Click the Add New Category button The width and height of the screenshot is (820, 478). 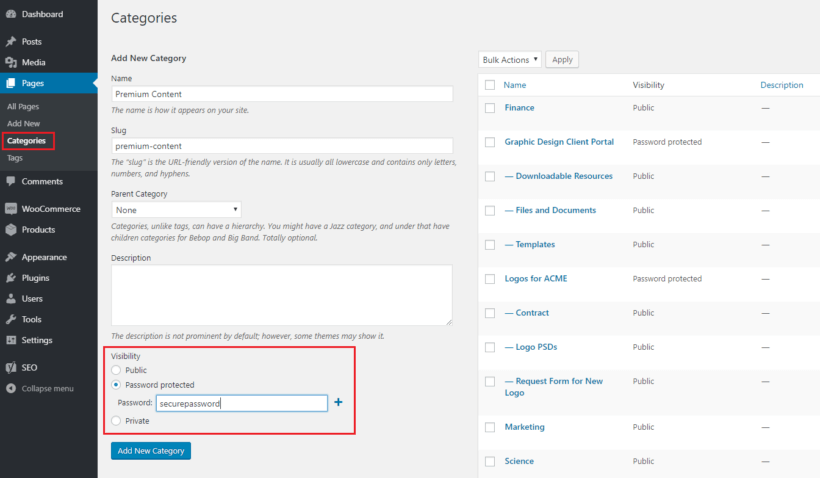151,451
